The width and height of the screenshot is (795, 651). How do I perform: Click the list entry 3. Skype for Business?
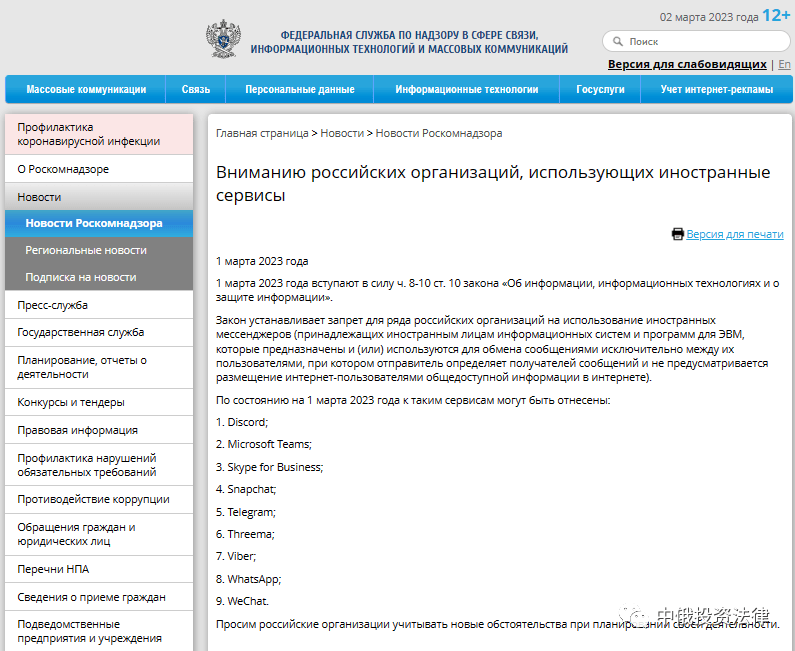coord(269,467)
